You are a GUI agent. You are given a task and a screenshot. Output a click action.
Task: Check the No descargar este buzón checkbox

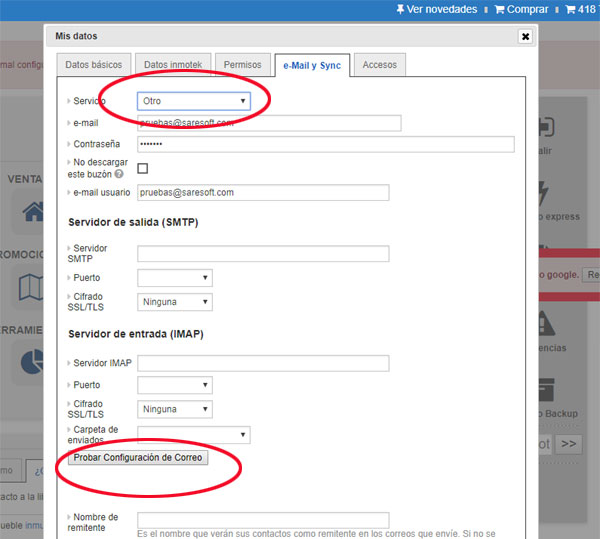(x=143, y=168)
